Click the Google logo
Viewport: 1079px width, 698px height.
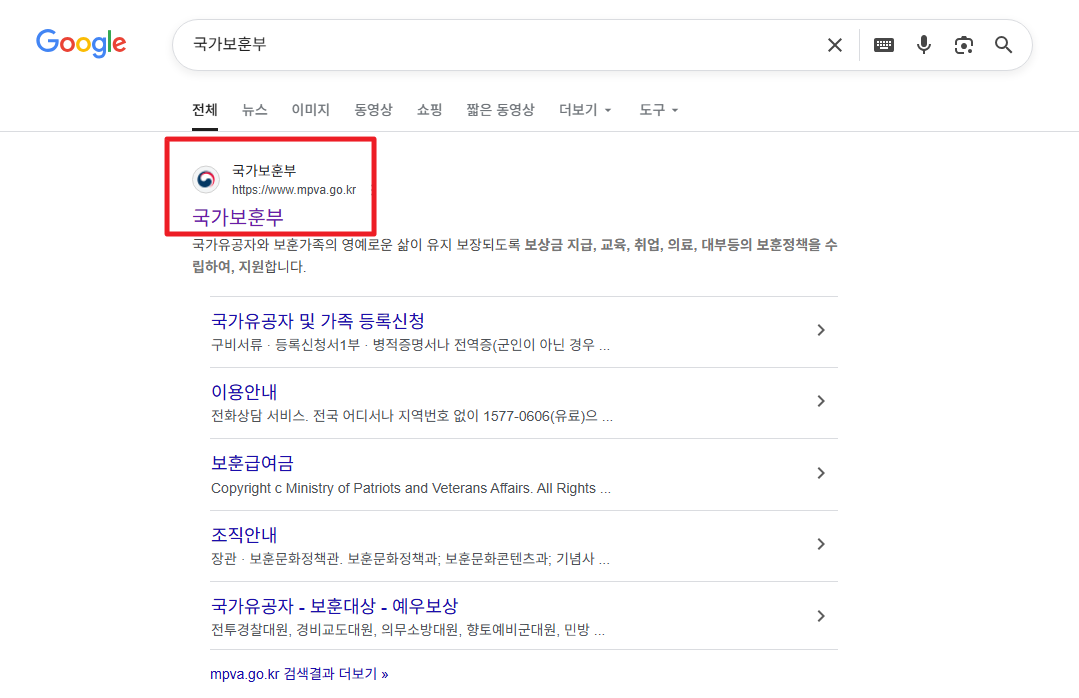click(81, 43)
